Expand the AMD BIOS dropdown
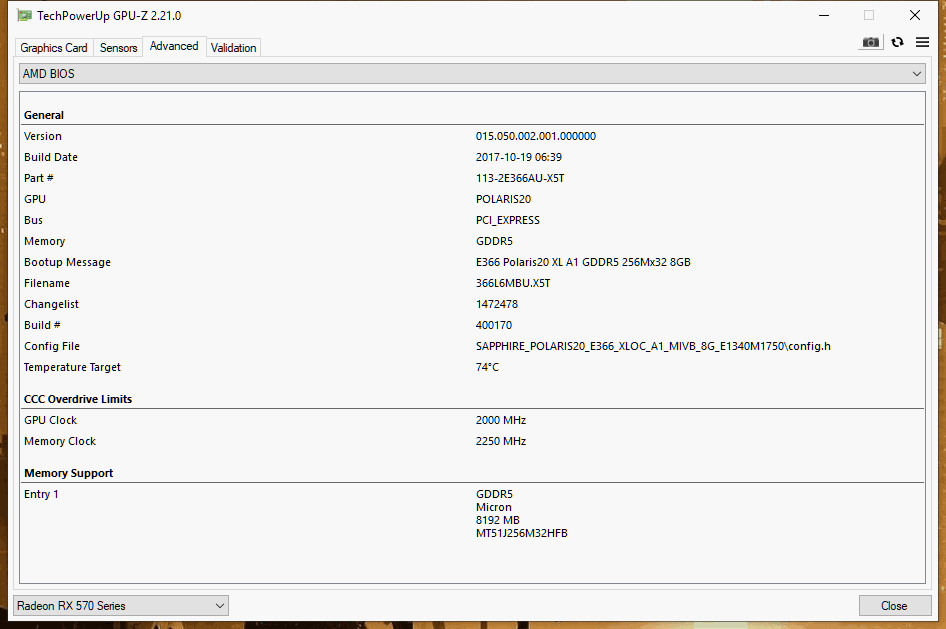Screen dimensions: 946x629 (x=472, y=74)
